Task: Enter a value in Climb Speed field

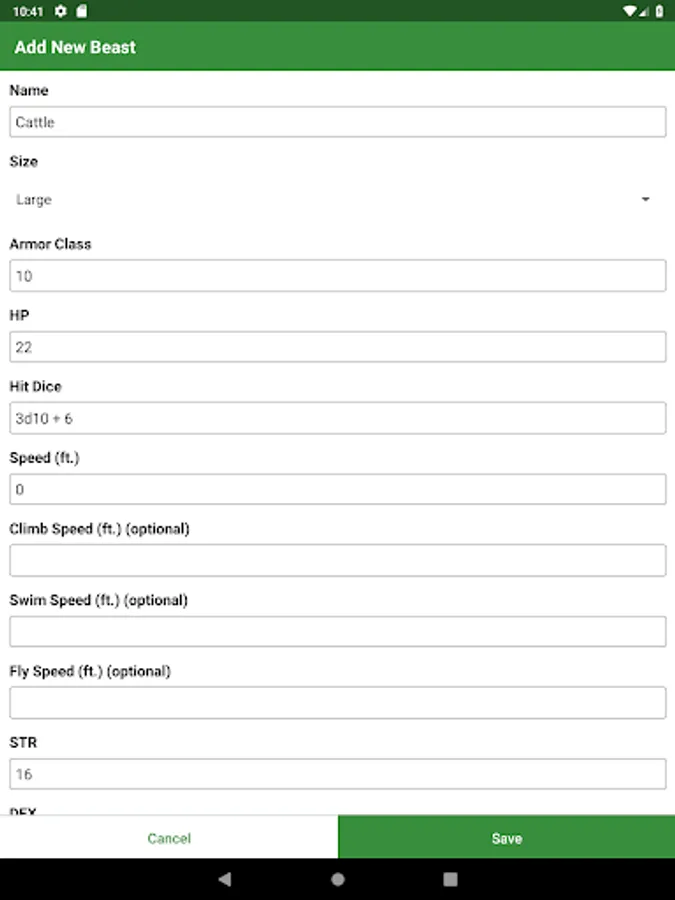Action: click(x=338, y=560)
